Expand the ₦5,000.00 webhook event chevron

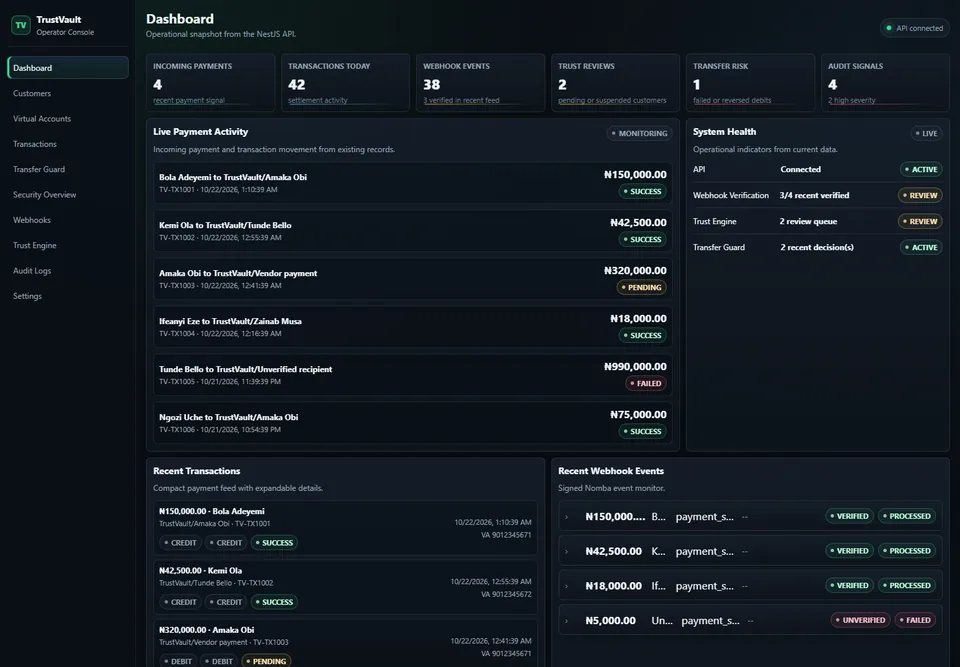(566, 620)
